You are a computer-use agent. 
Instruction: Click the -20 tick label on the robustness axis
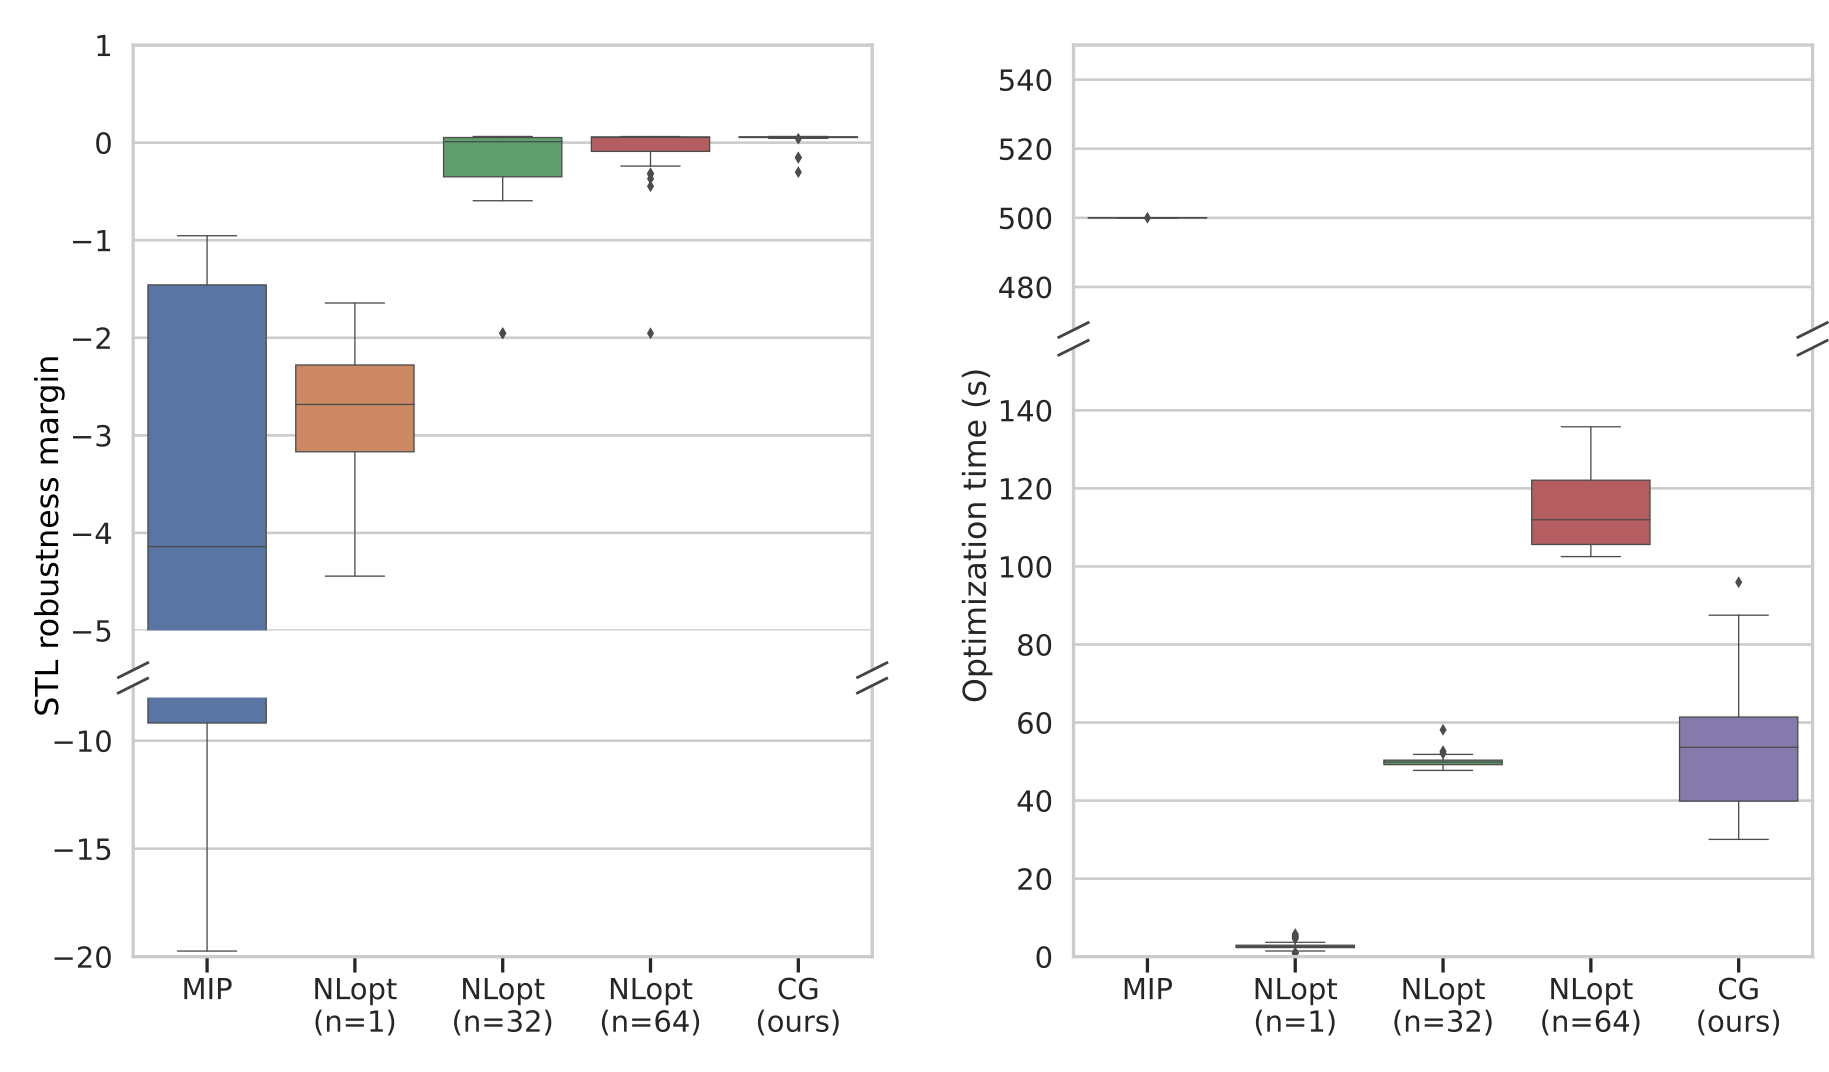click(83, 957)
